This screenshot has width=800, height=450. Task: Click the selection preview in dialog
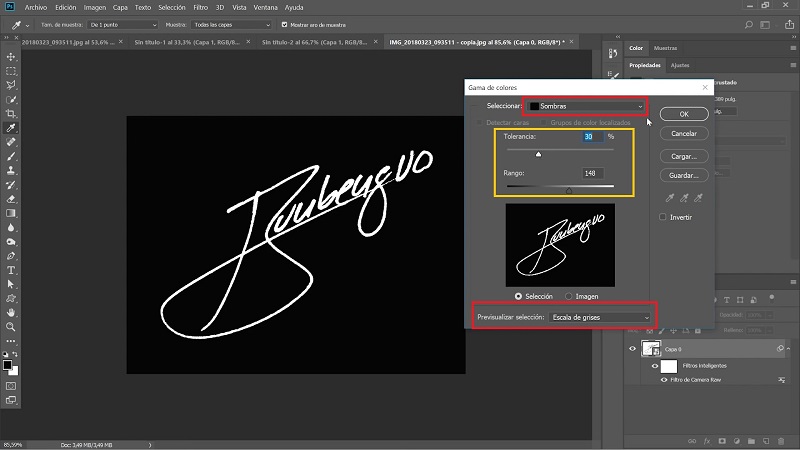[560, 245]
